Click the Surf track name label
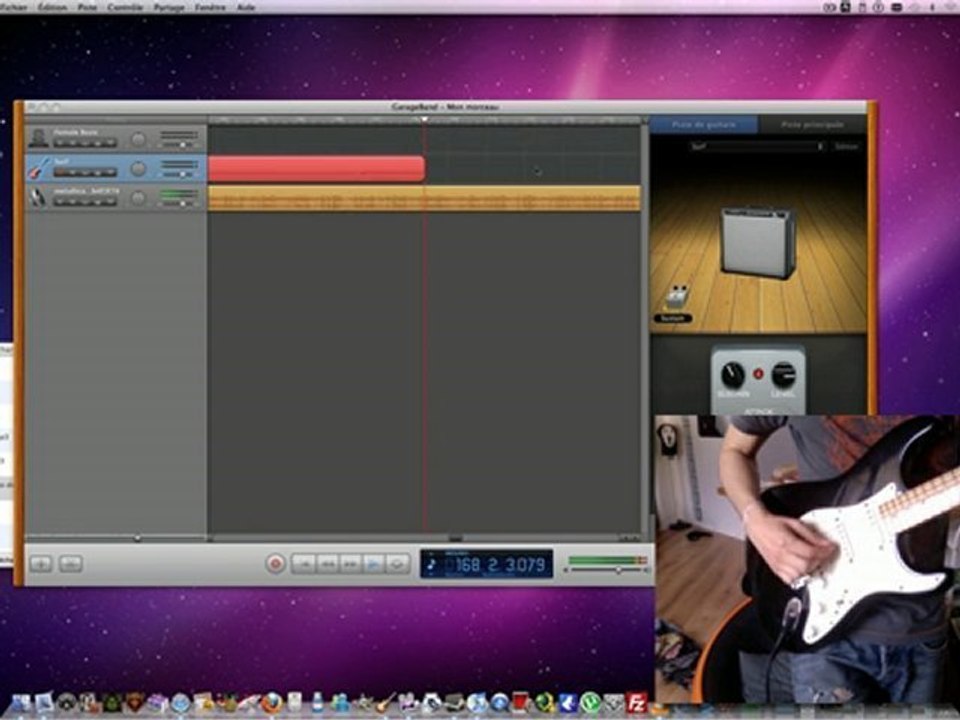Screen dimensions: 960x720 click(x=61, y=162)
